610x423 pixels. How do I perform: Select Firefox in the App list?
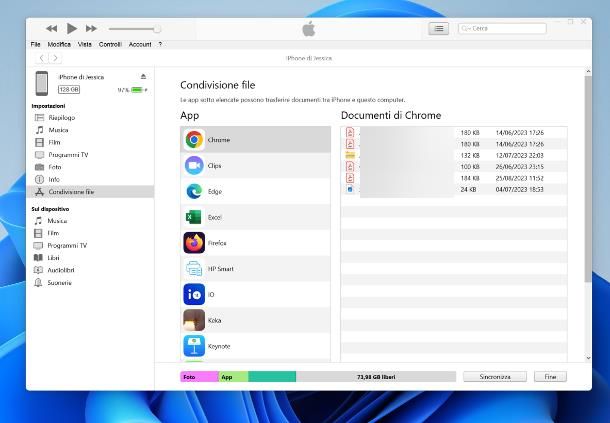click(x=256, y=243)
